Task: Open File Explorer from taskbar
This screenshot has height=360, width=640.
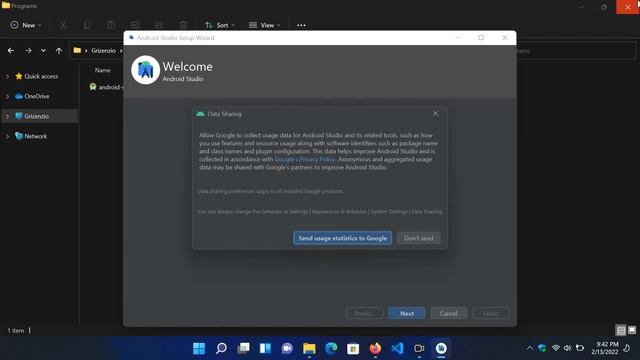Action: (309, 348)
